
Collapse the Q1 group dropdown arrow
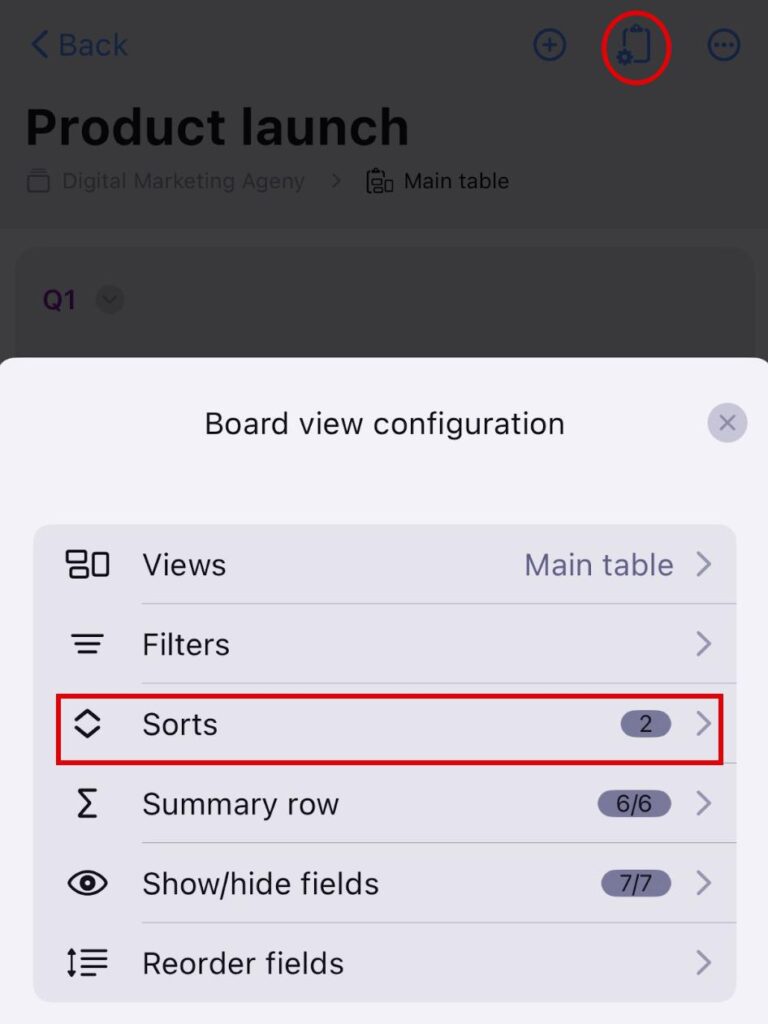coord(110,299)
